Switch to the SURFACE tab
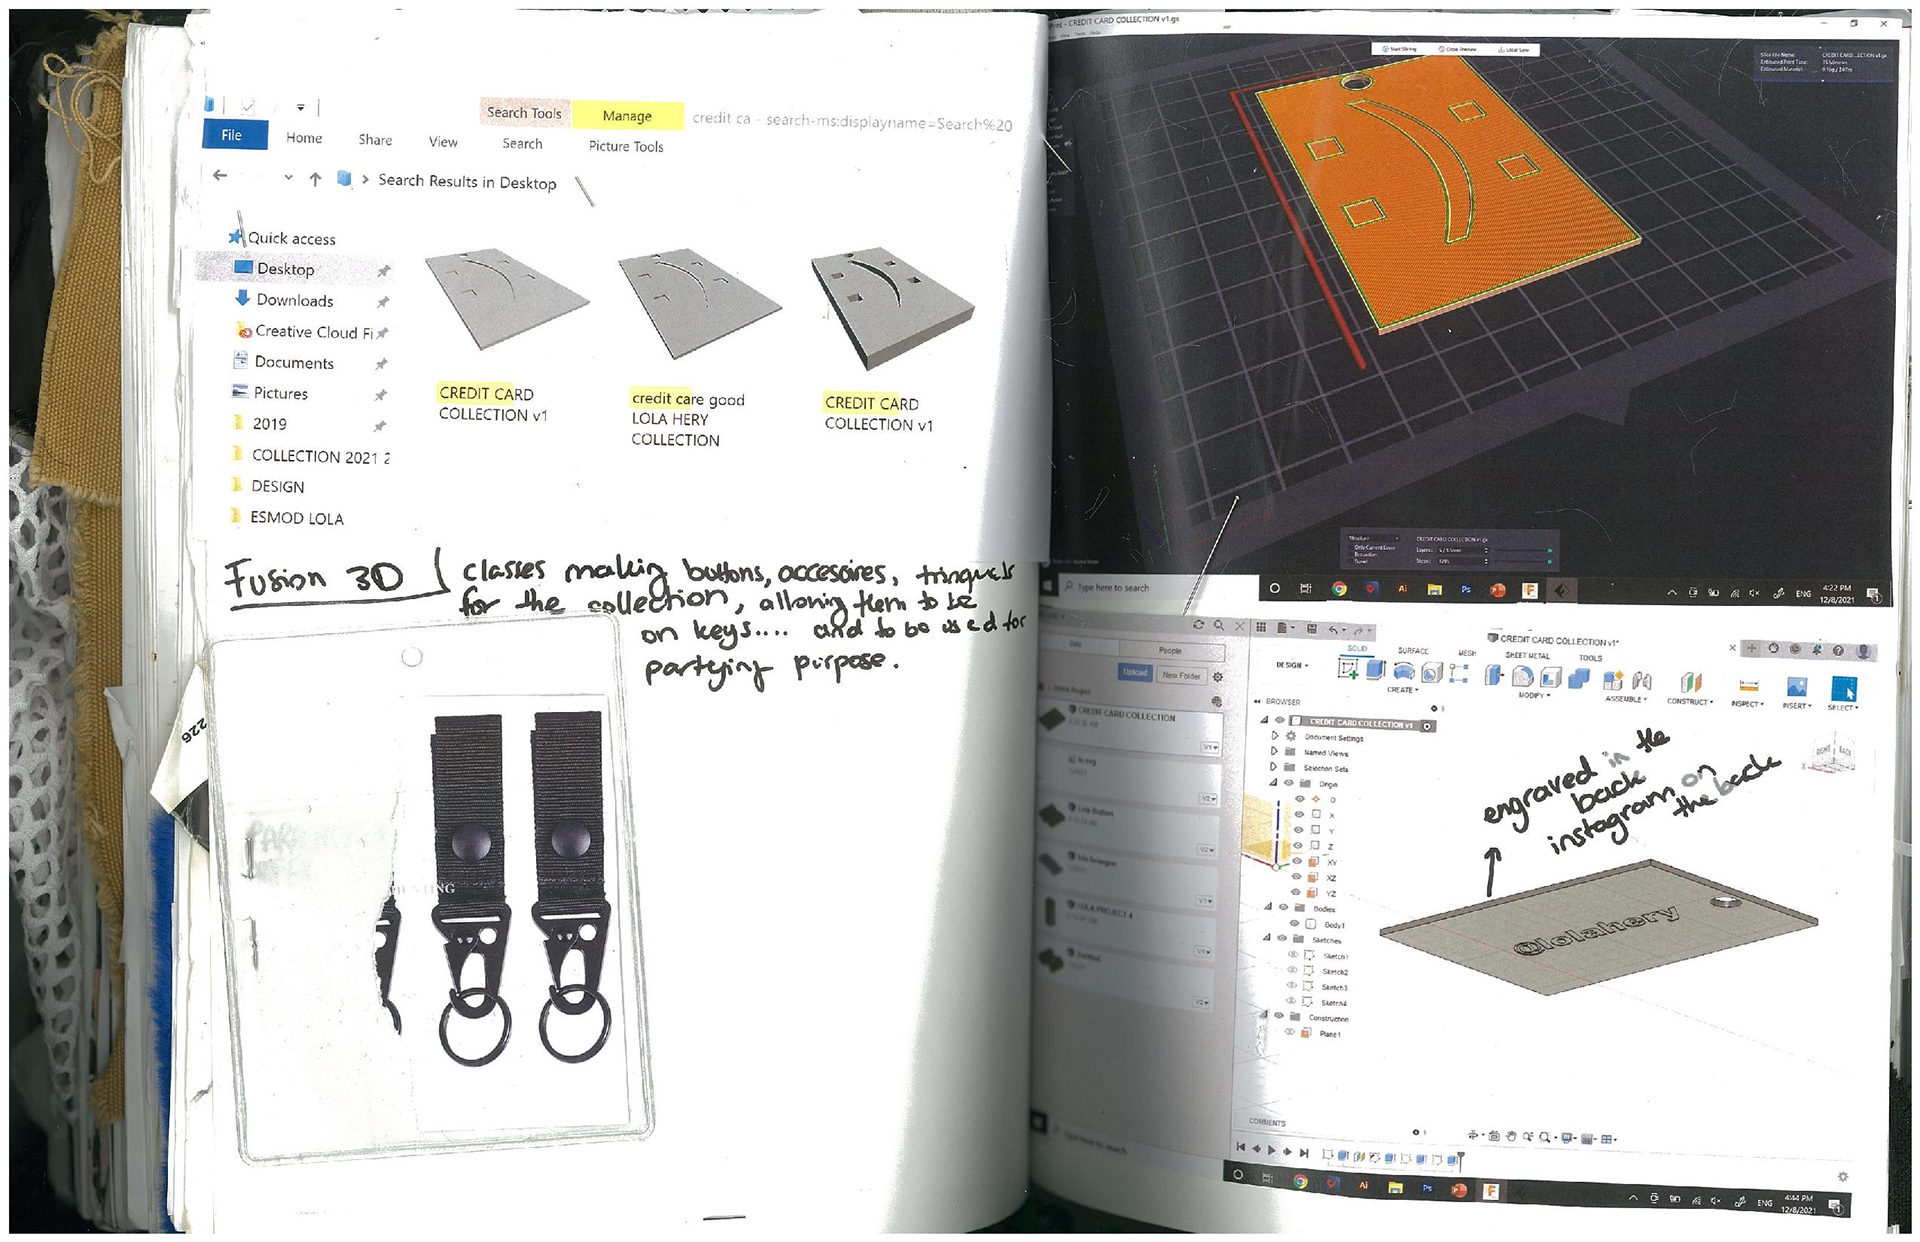1920x1242 pixels. 1413,651
